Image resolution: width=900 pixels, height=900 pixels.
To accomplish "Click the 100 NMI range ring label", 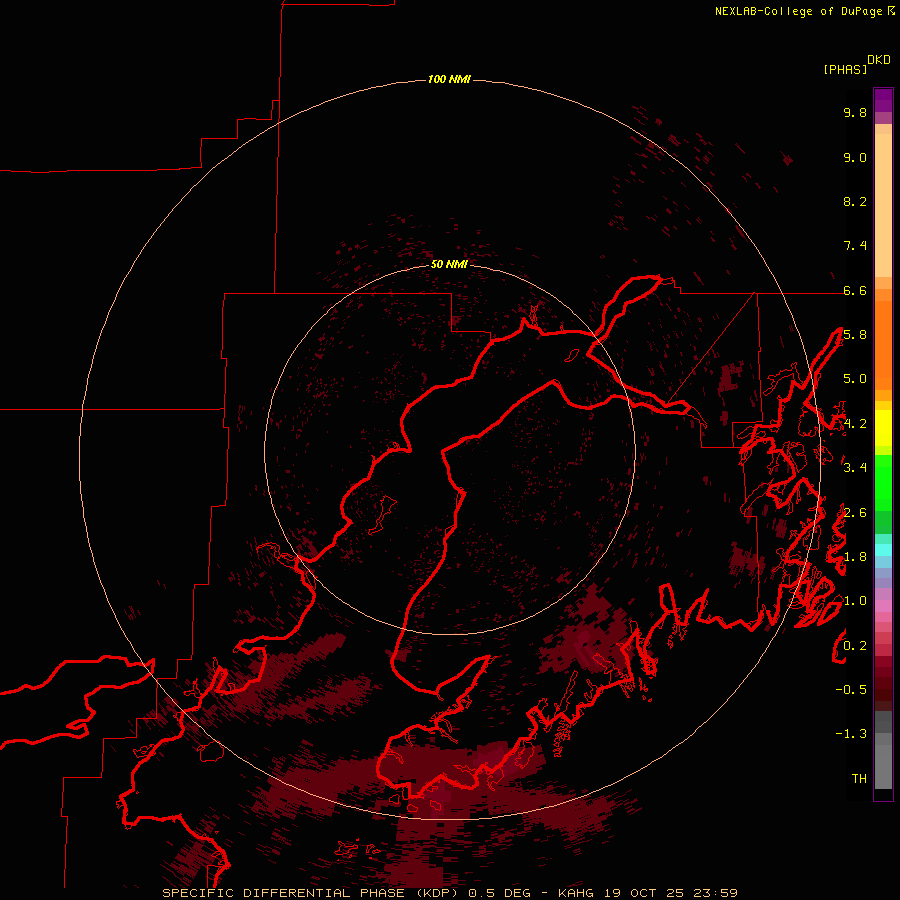I will coord(449,79).
